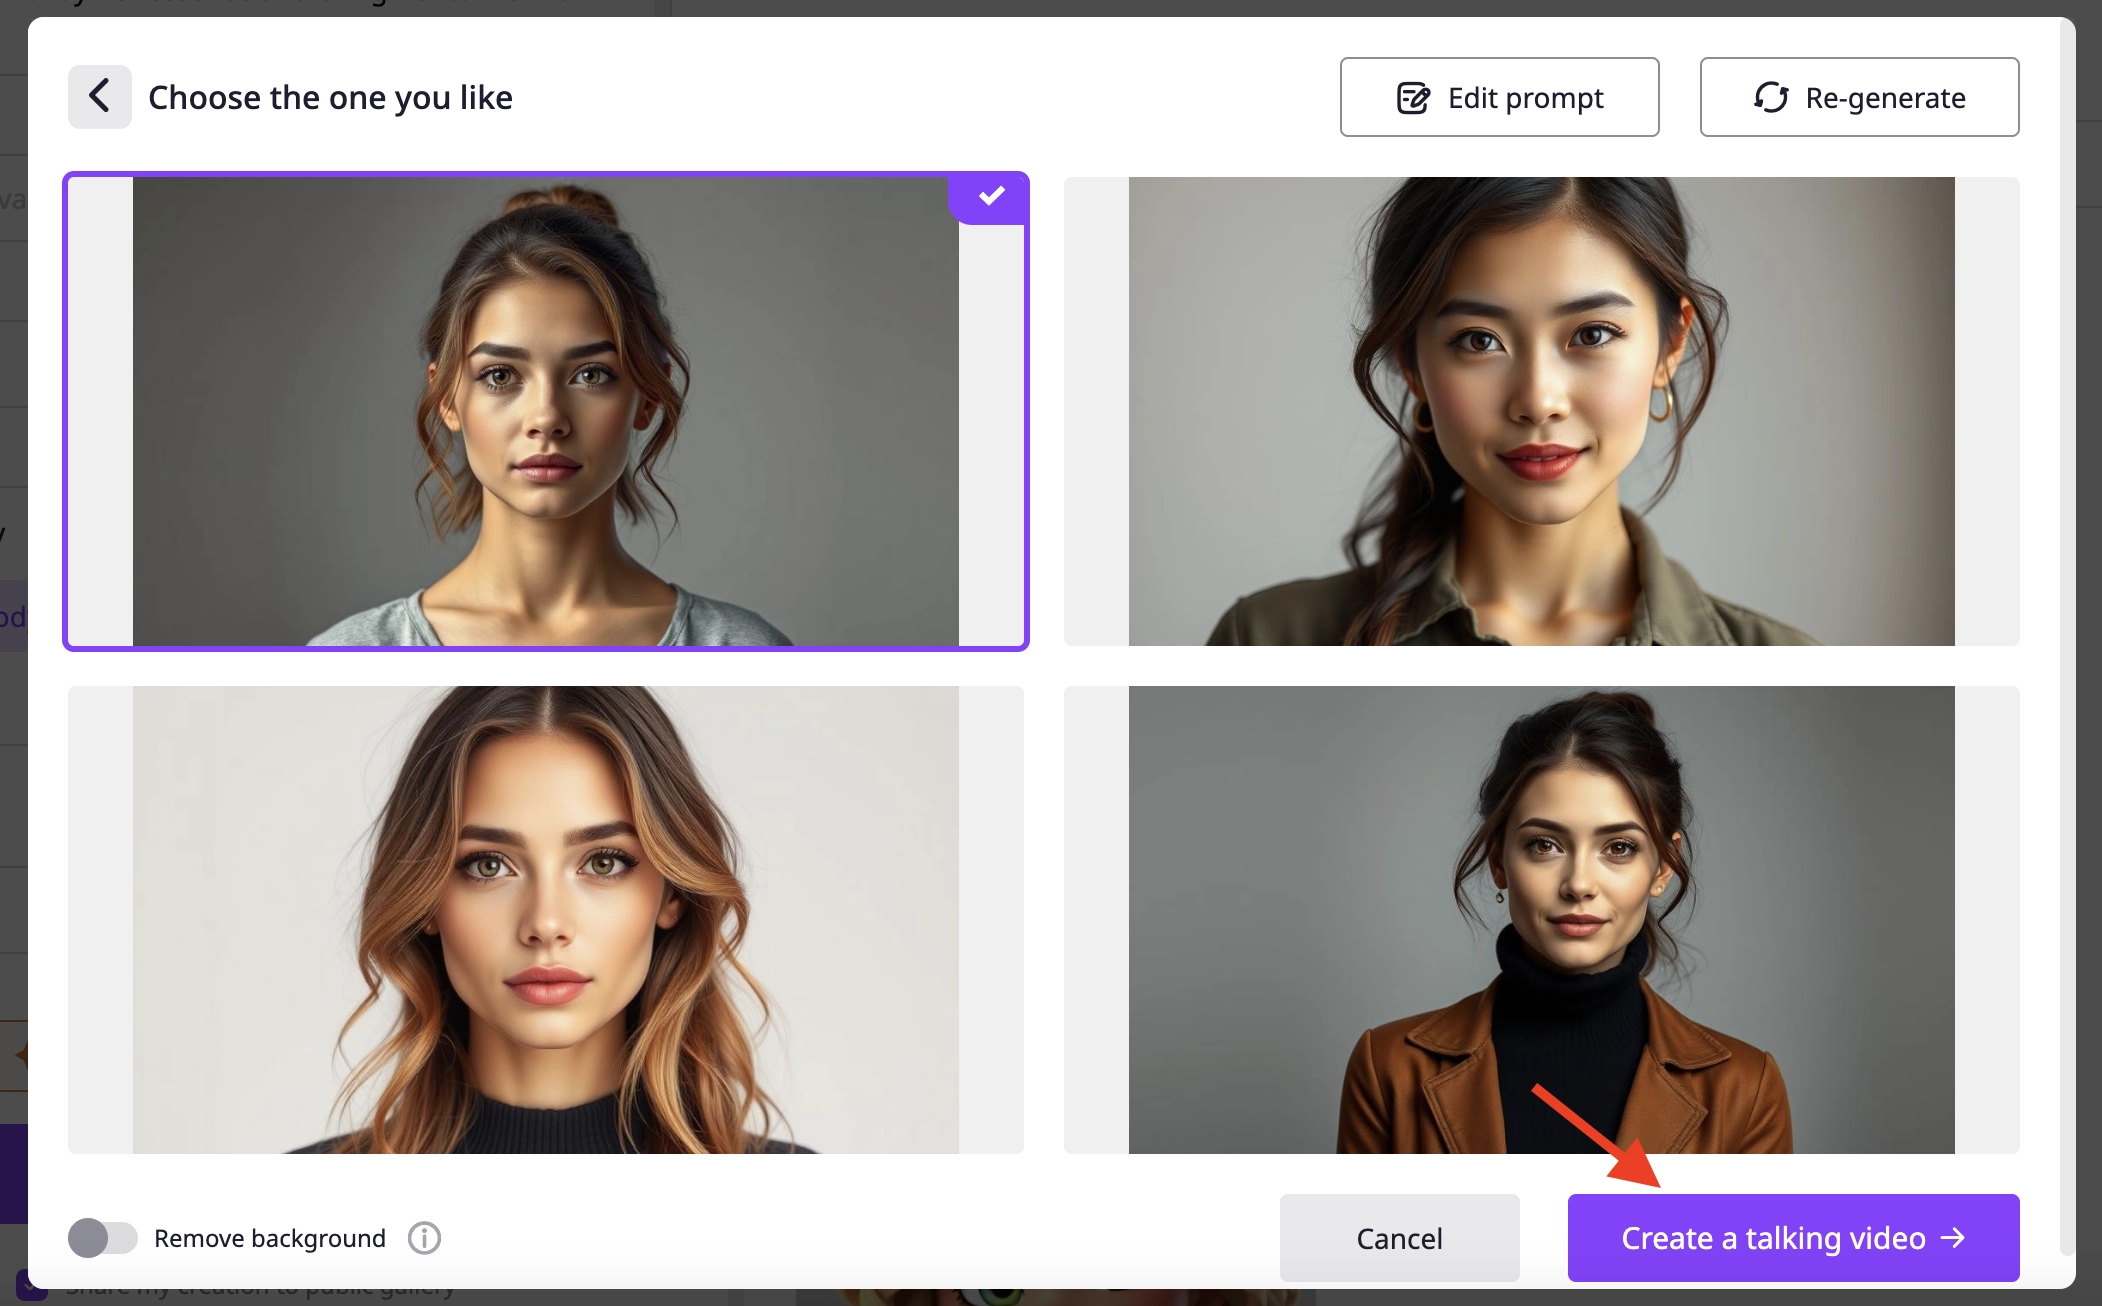
Task: Toggle off selection of the top-left avatar
Action: [545, 410]
